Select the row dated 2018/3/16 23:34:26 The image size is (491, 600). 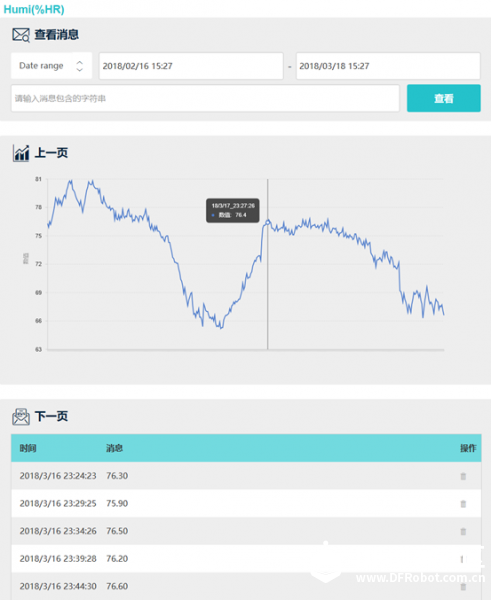point(246,531)
